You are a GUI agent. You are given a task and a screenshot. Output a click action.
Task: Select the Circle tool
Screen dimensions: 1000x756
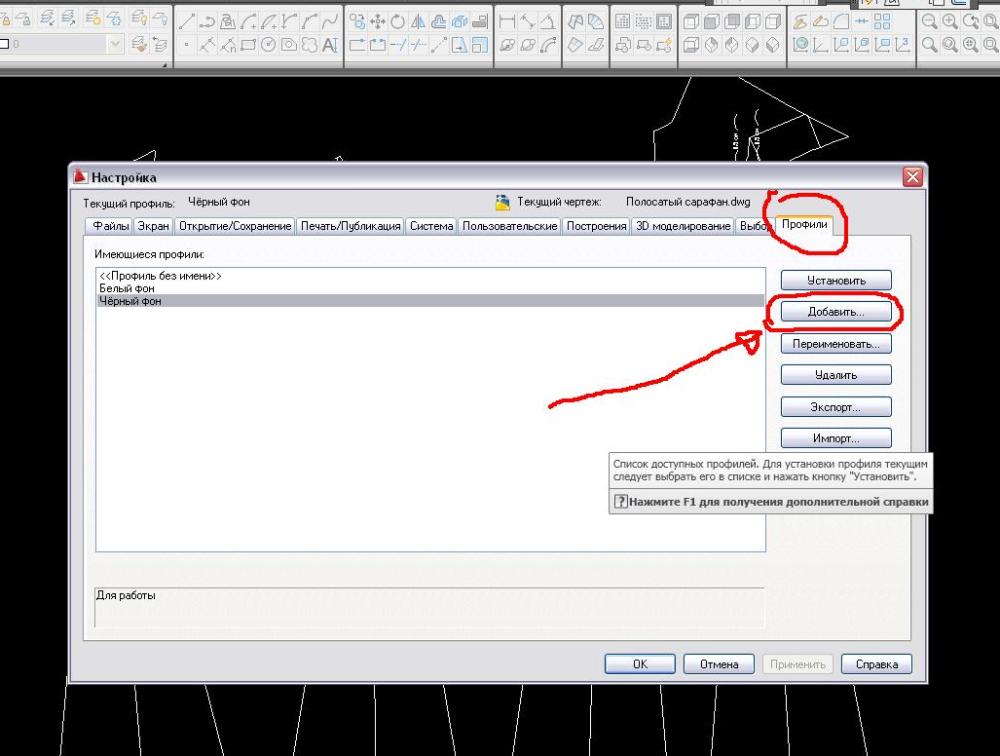(x=268, y=45)
